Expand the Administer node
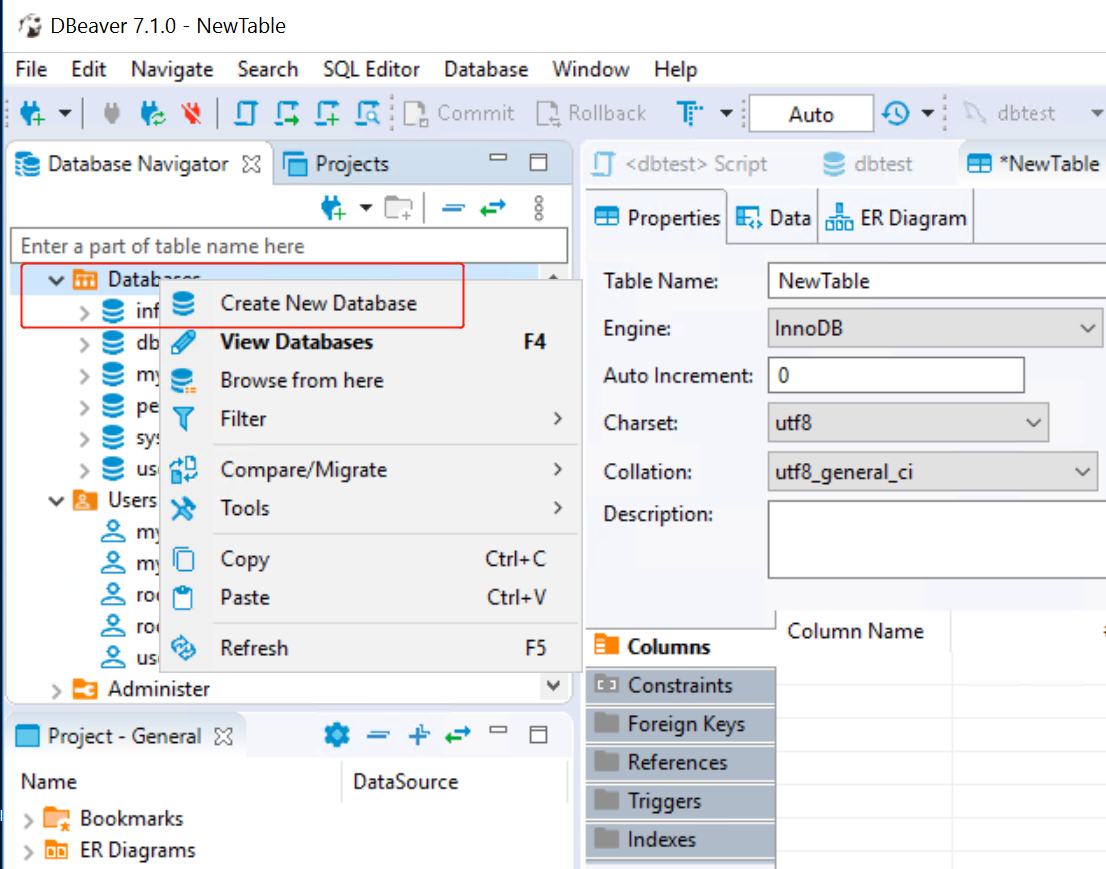This screenshot has width=1106, height=869. pos(57,688)
